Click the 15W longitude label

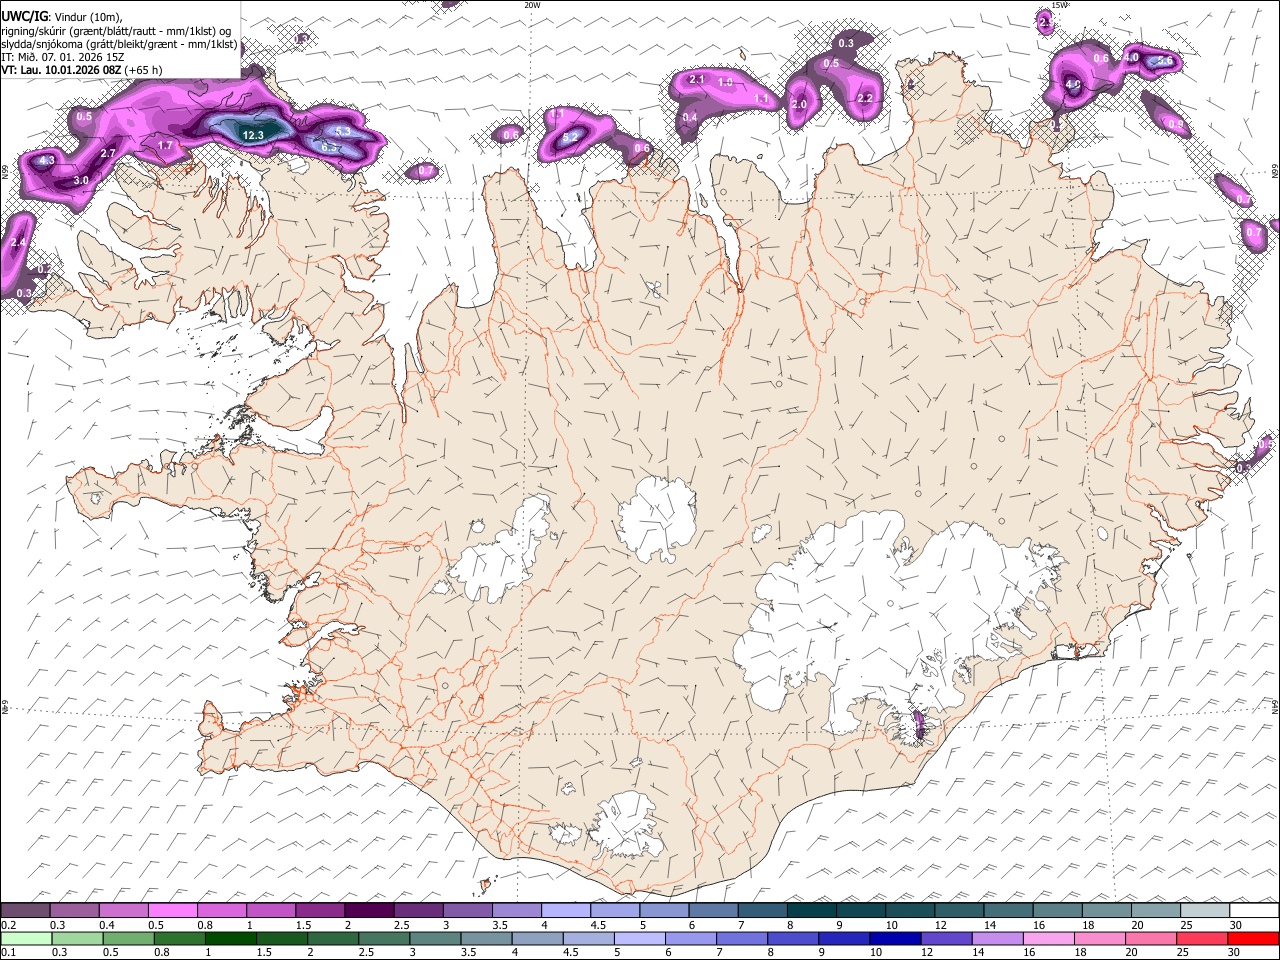coord(1060,5)
